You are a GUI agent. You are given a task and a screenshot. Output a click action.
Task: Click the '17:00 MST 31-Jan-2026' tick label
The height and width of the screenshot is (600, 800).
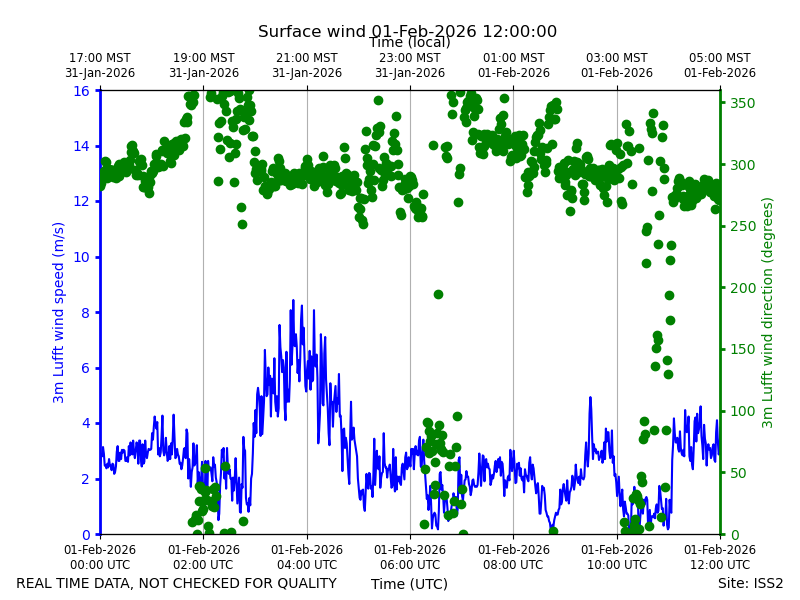coord(100,65)
